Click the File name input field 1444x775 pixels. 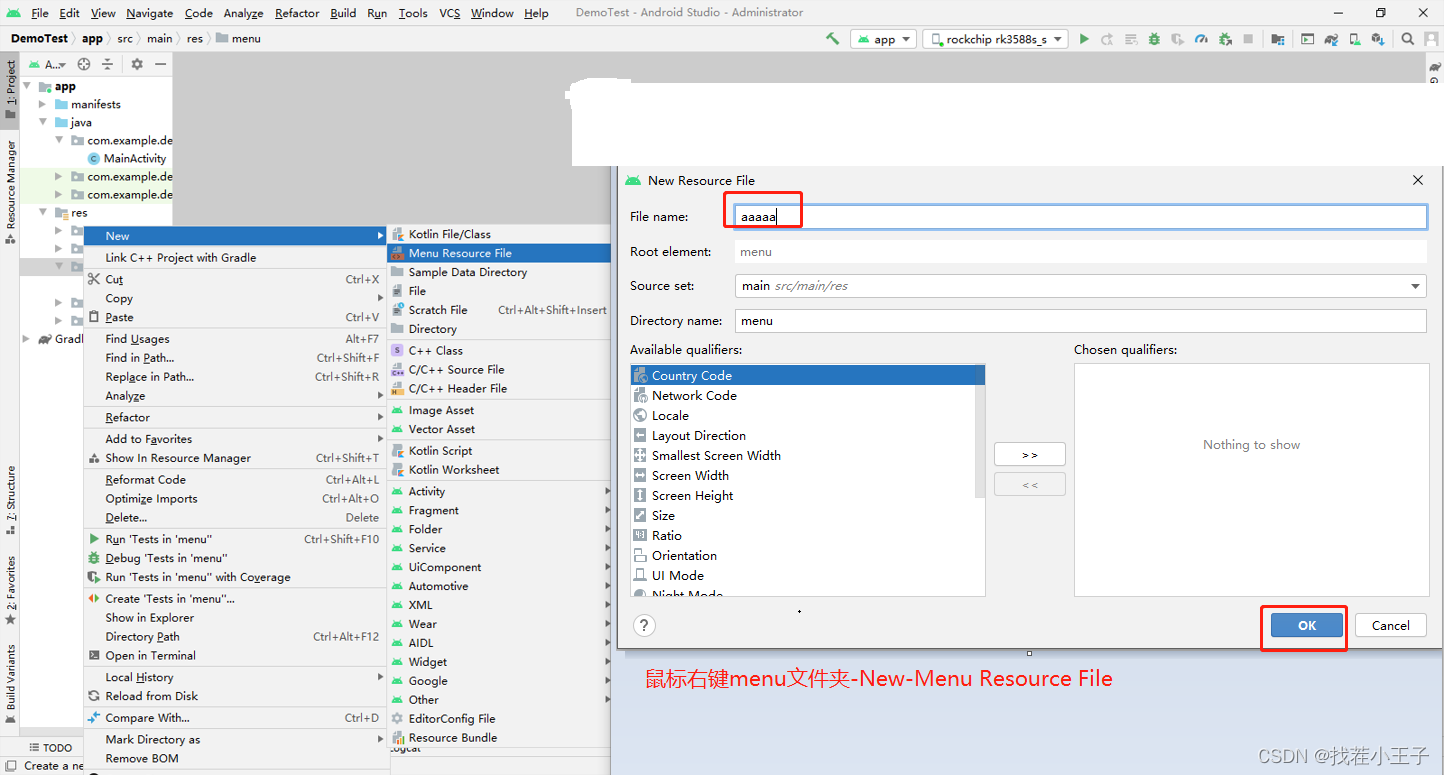coord(1080,217)
